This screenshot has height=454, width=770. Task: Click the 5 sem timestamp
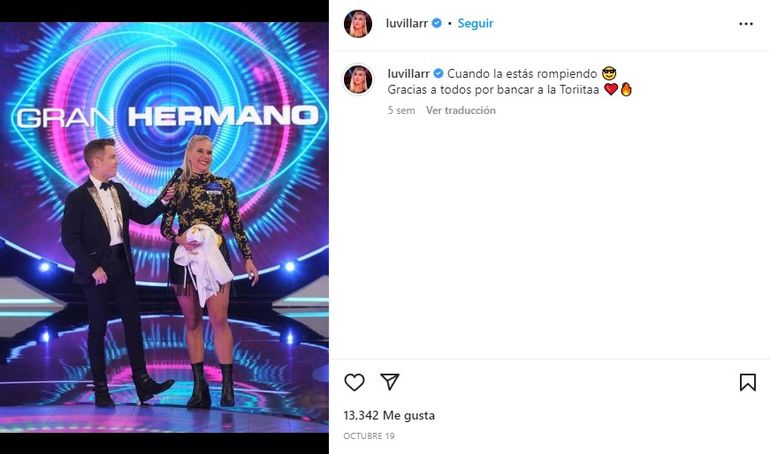coord(401,110)
